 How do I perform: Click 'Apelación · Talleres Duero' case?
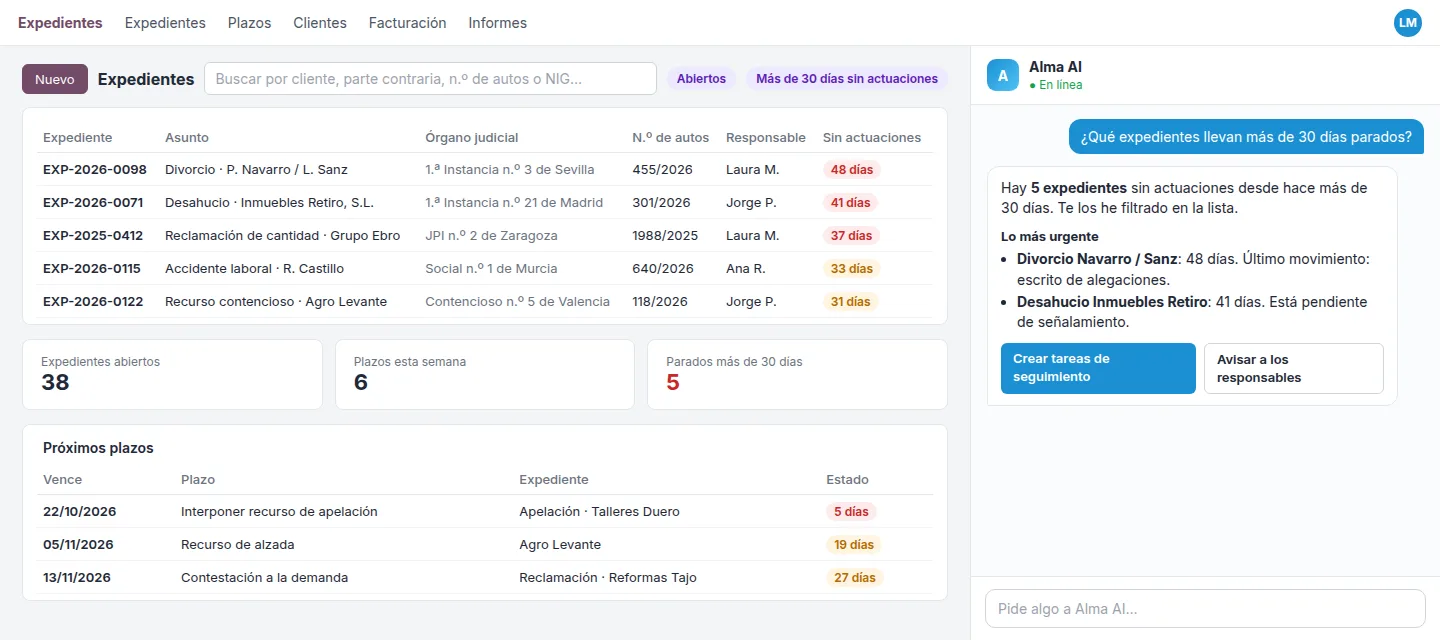coord(599,512)
